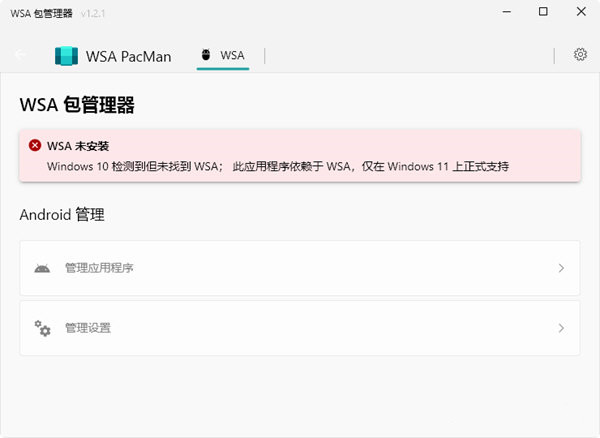
Task: Click the back arrow in header
Action: click(20, 54)
